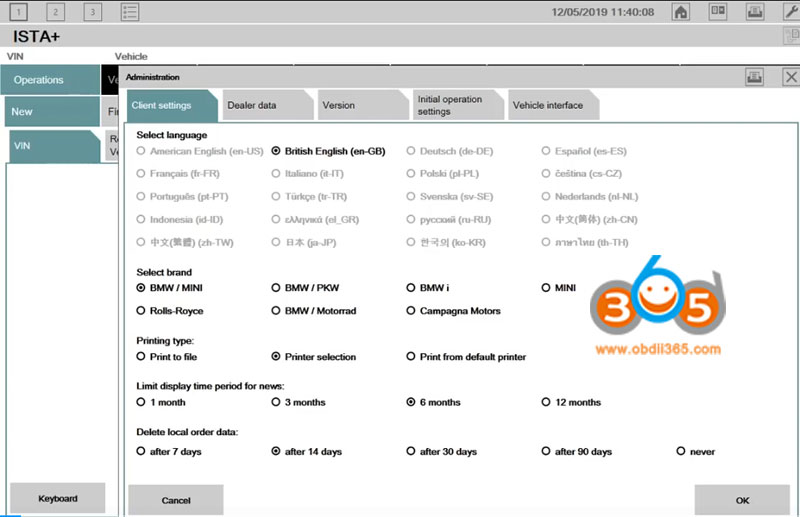Open the list icon in top bar
The width and height of the screenshot is (800, 517).
(x=130, y=12)
